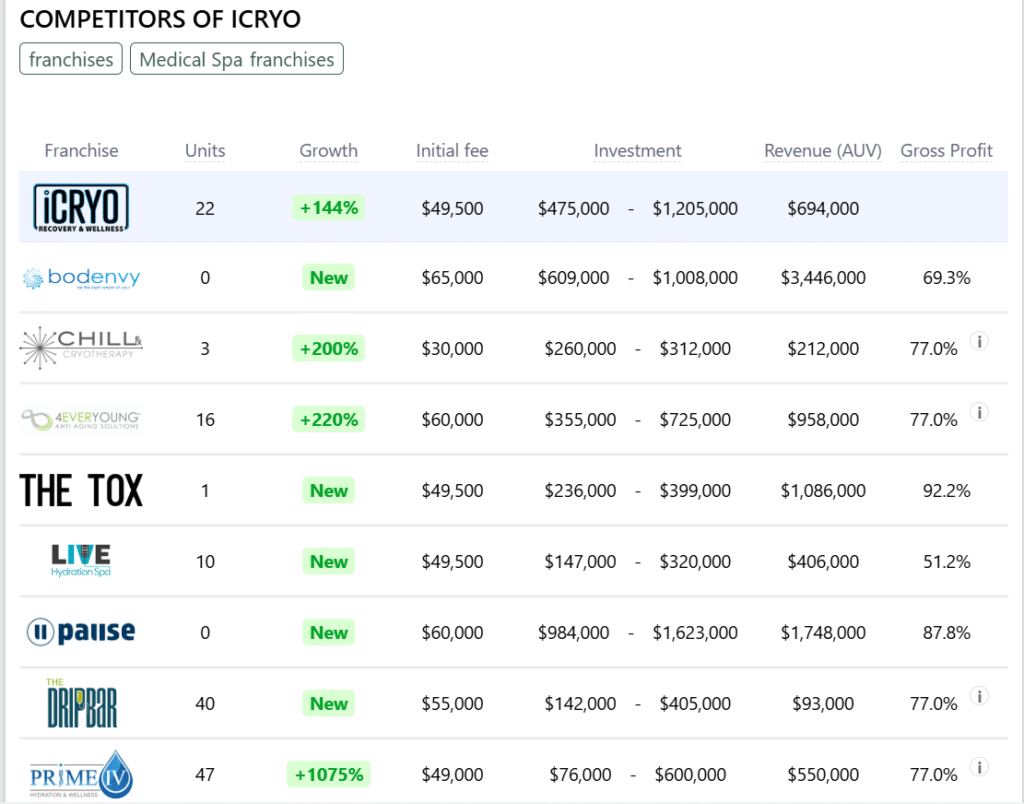
Task: Open the Live Hydration Spa logo
Action: tap(81, 561)
